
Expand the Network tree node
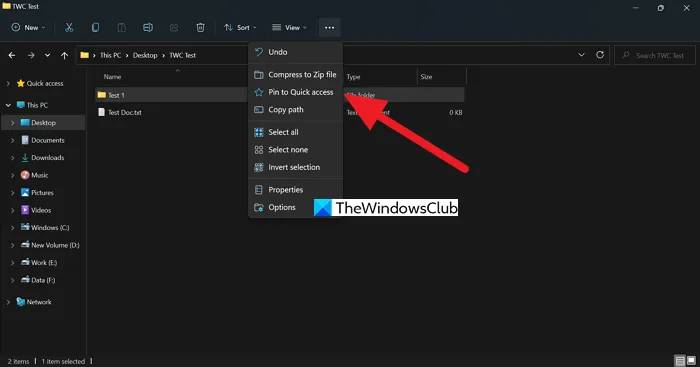tap(8, 302)
